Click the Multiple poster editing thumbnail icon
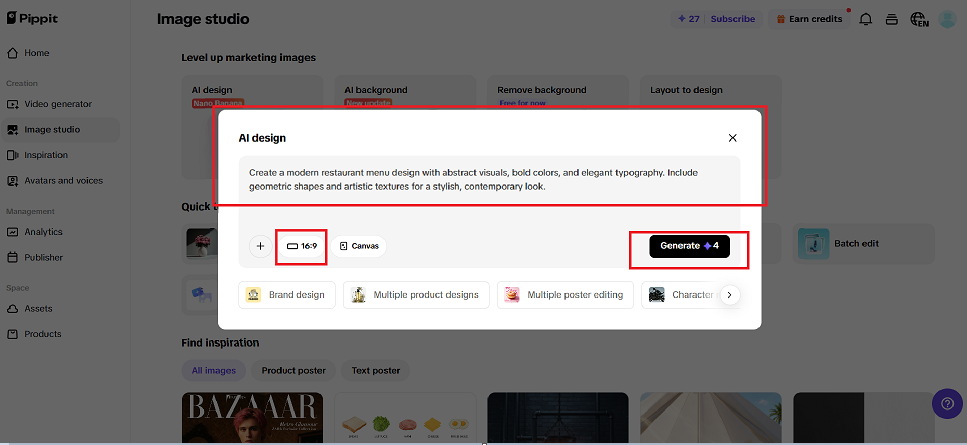This screenshot has height=445, width=967. tap(512, 295)
